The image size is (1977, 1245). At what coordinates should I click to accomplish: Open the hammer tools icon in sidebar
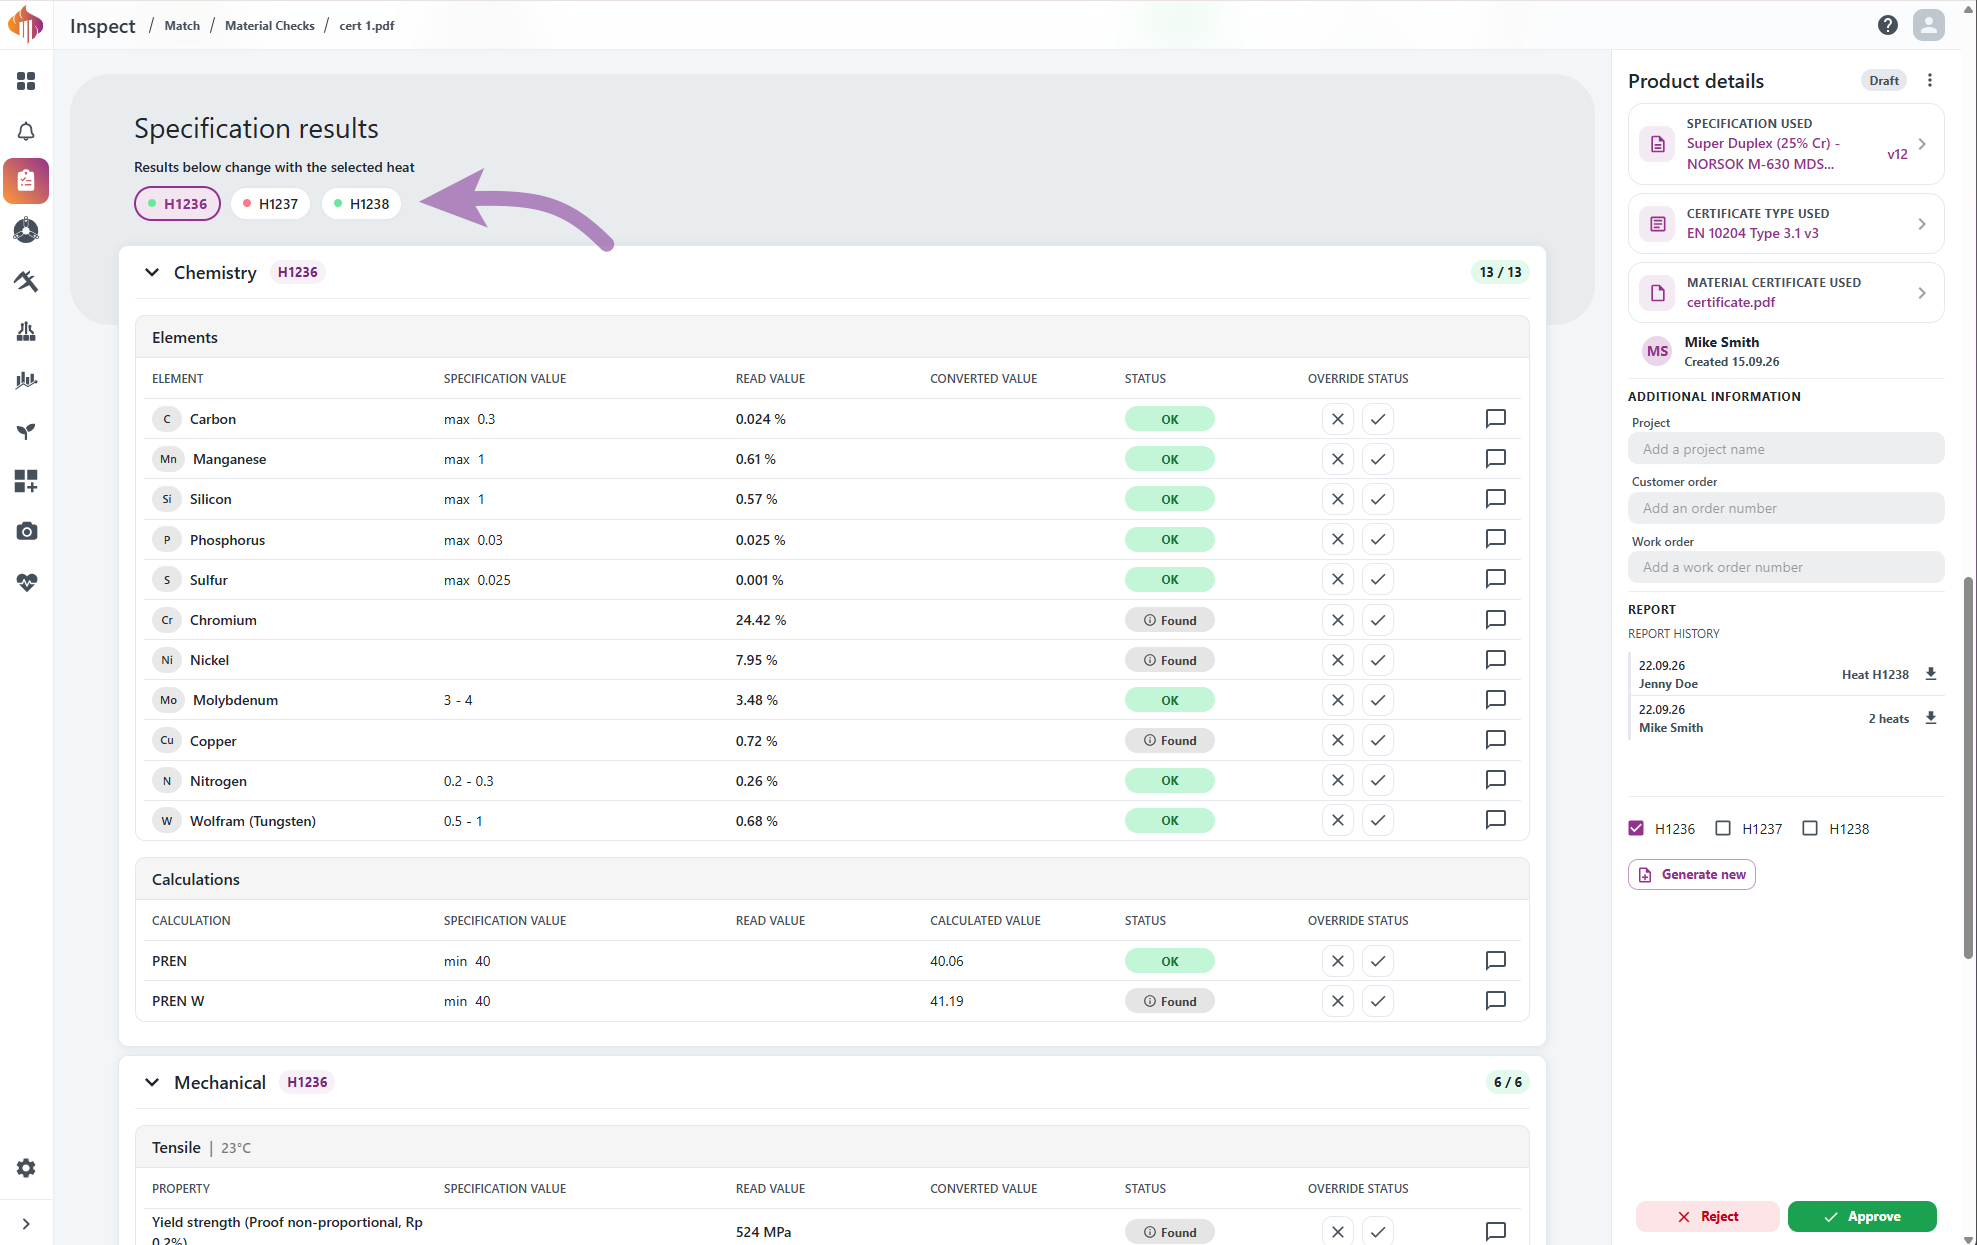coord(26,281)
